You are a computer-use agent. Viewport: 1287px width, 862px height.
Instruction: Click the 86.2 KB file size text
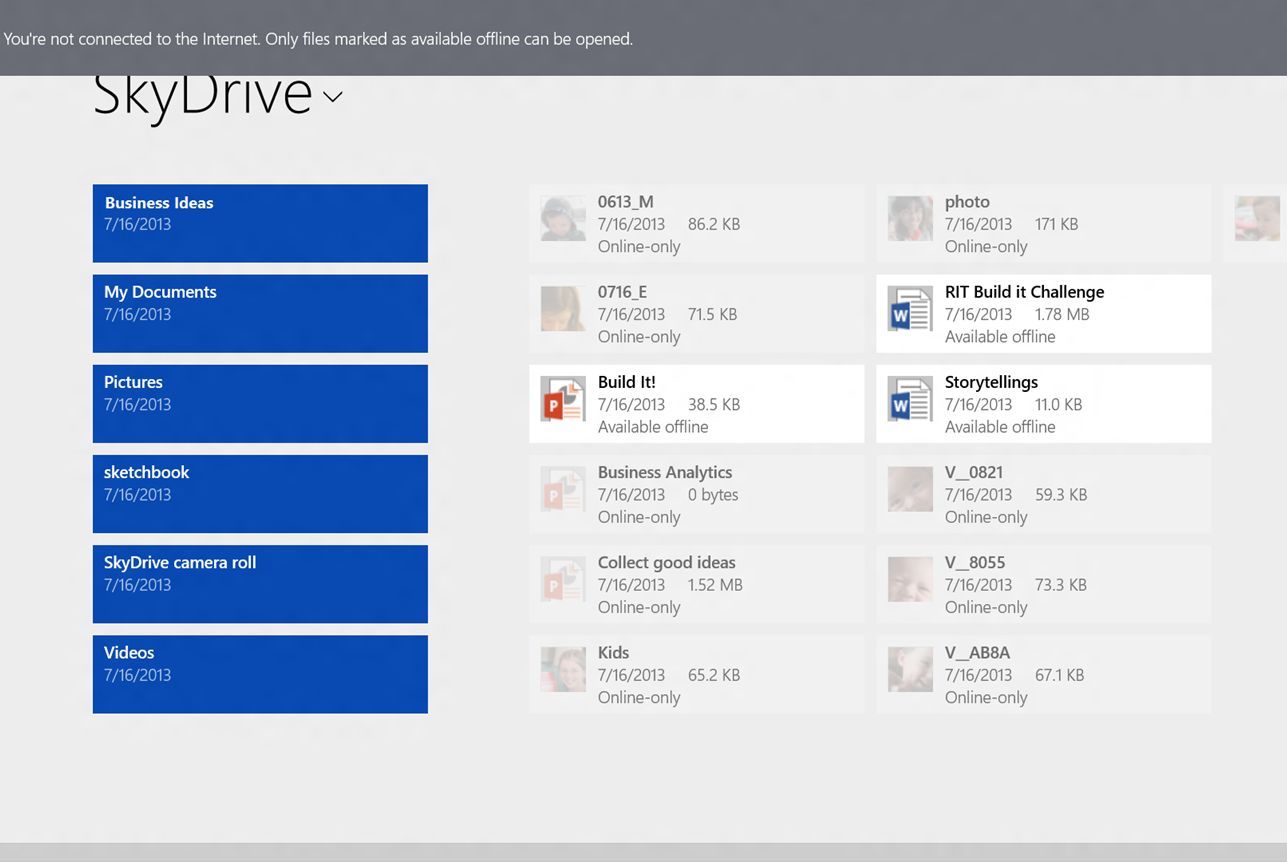tap(714, 224)
